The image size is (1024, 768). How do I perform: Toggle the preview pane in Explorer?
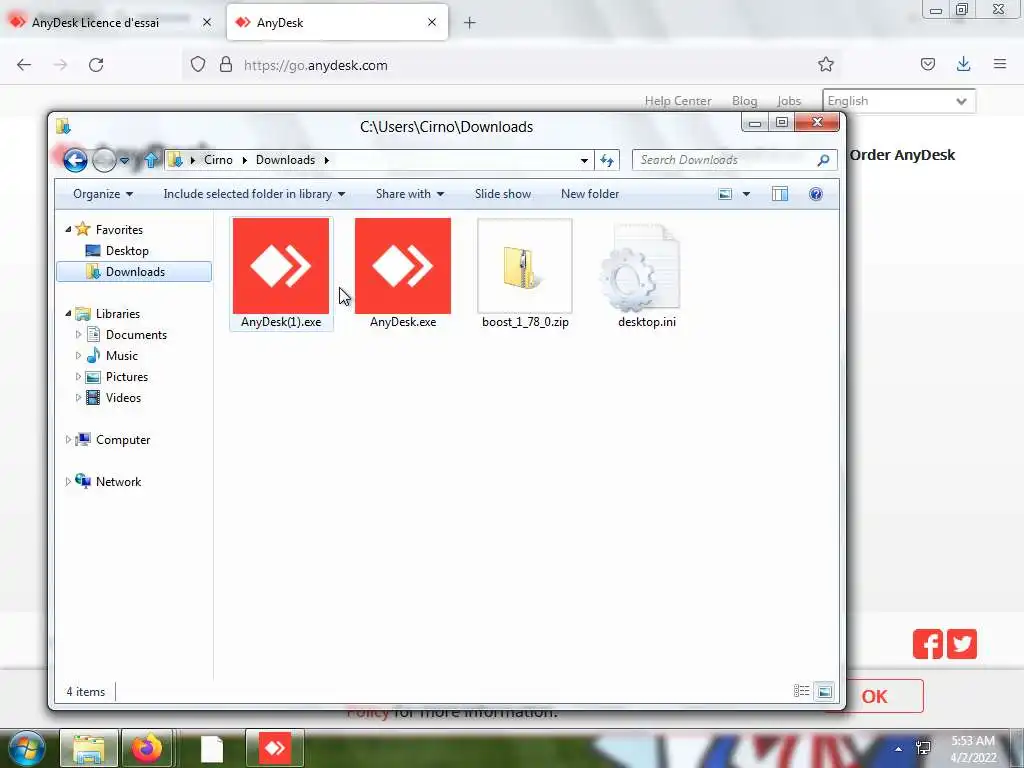(780, 194)
